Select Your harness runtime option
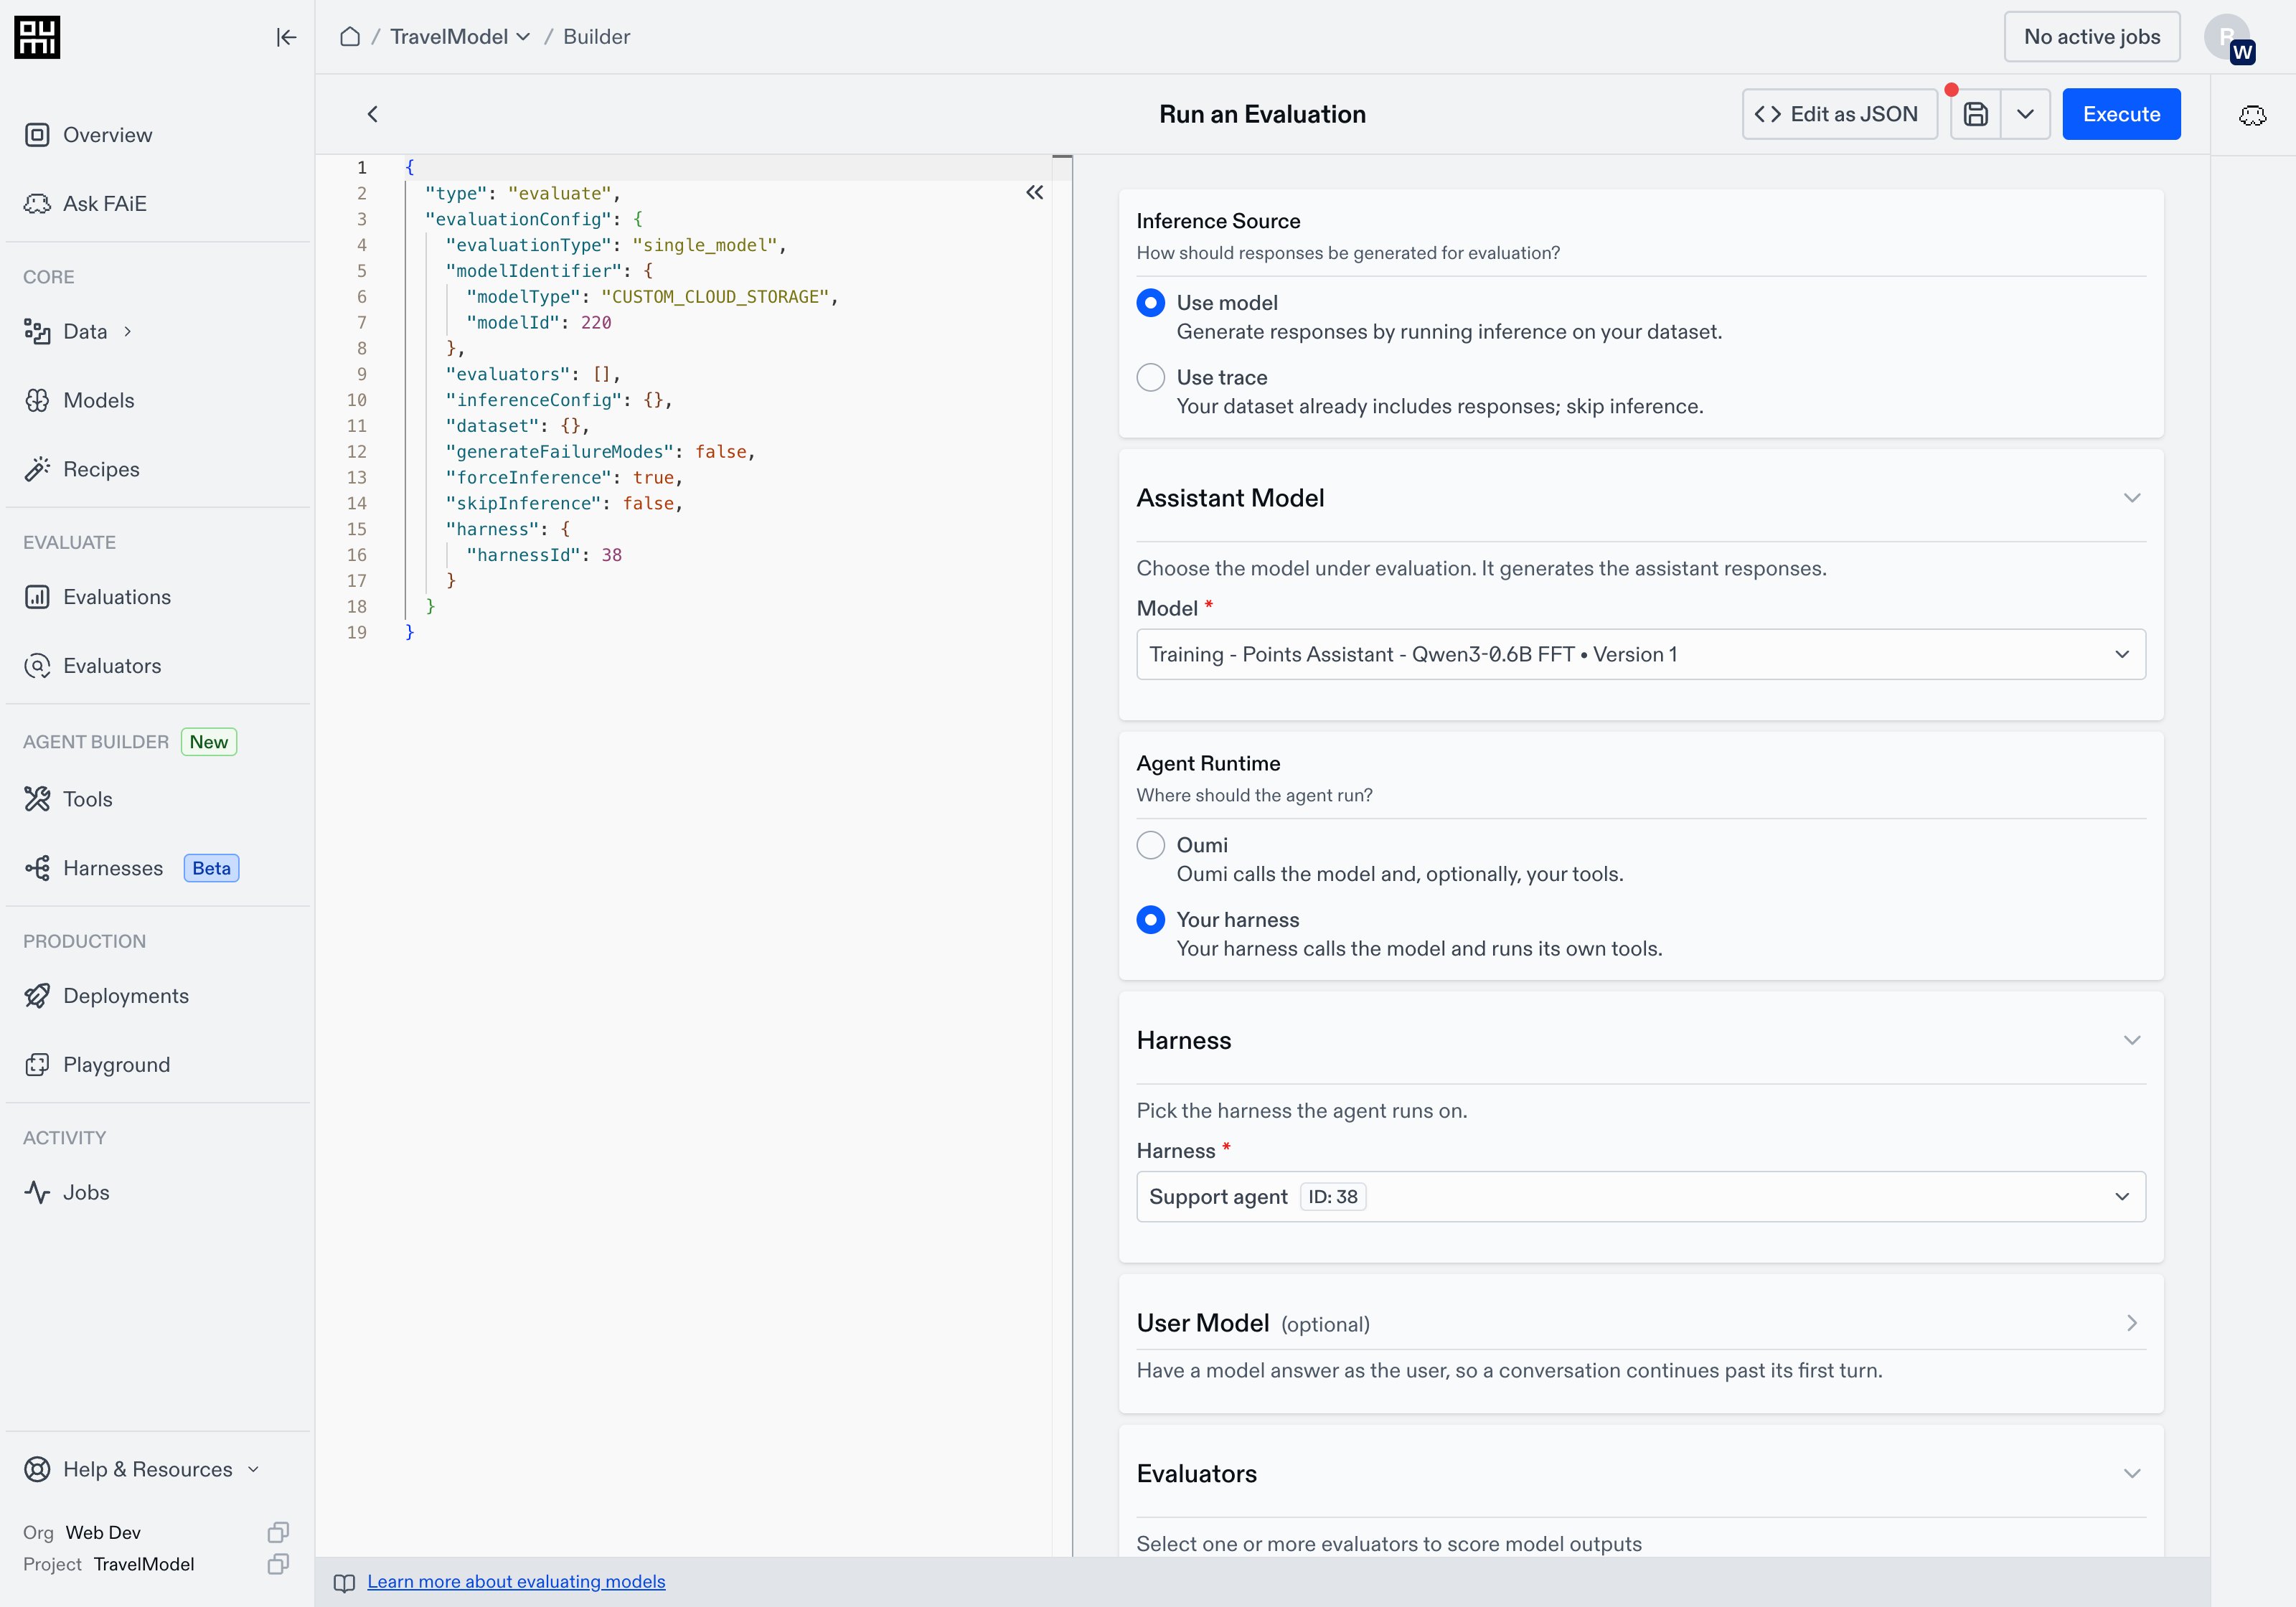Screen dimensions: 2296x1607 (1150, 920)
